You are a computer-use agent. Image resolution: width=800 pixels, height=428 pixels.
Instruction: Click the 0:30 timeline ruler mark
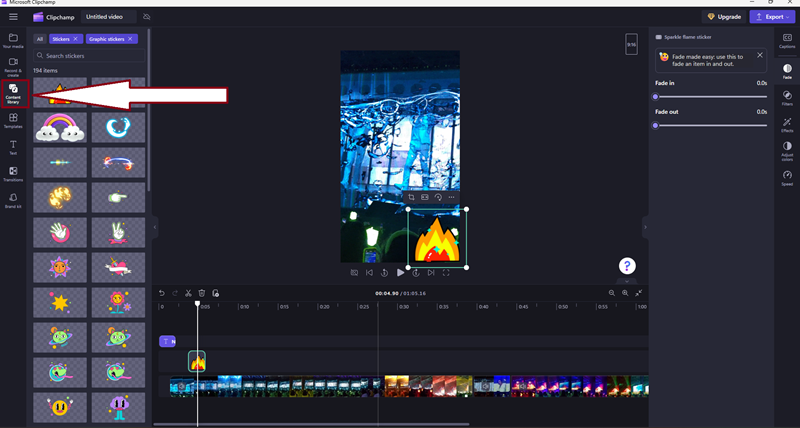click(x=403, y=307)
